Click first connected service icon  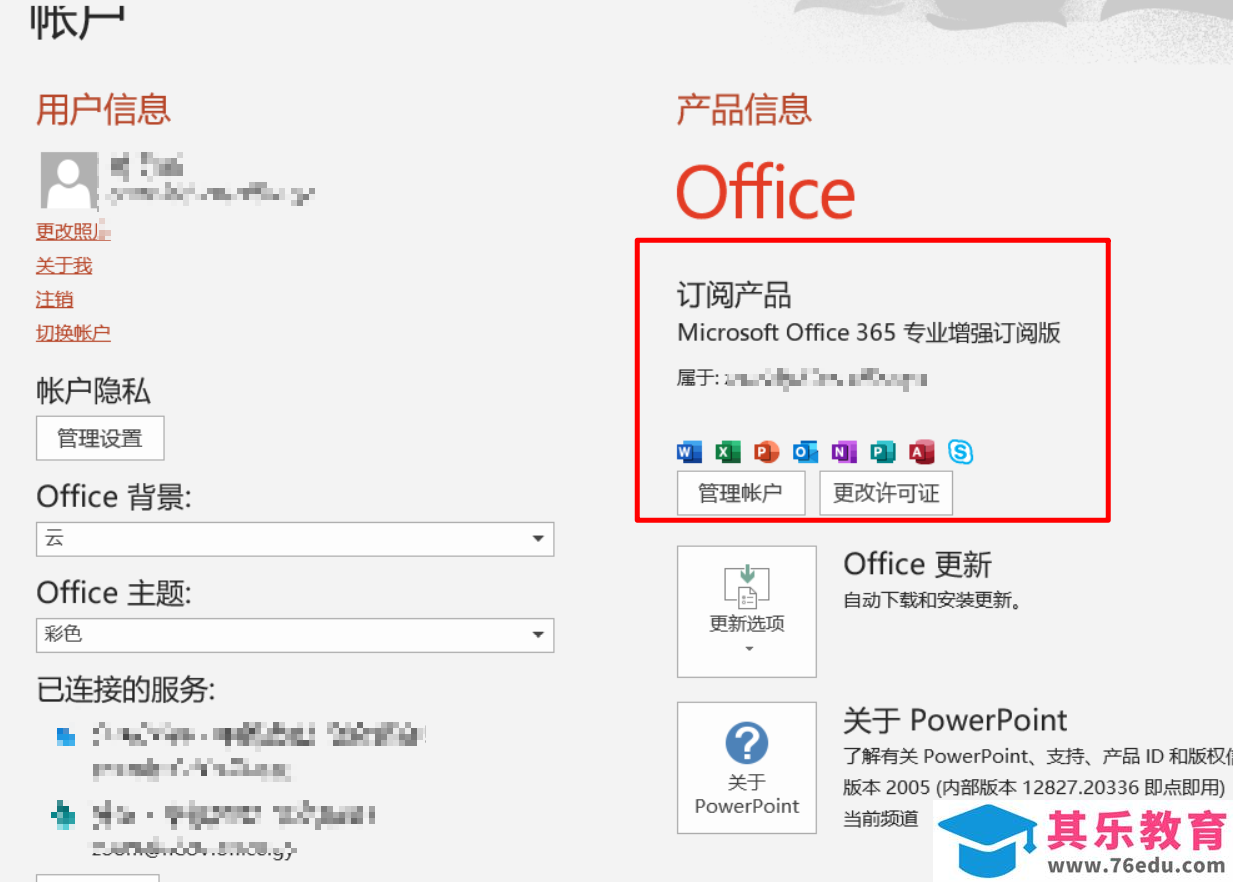tap(66, 738)
